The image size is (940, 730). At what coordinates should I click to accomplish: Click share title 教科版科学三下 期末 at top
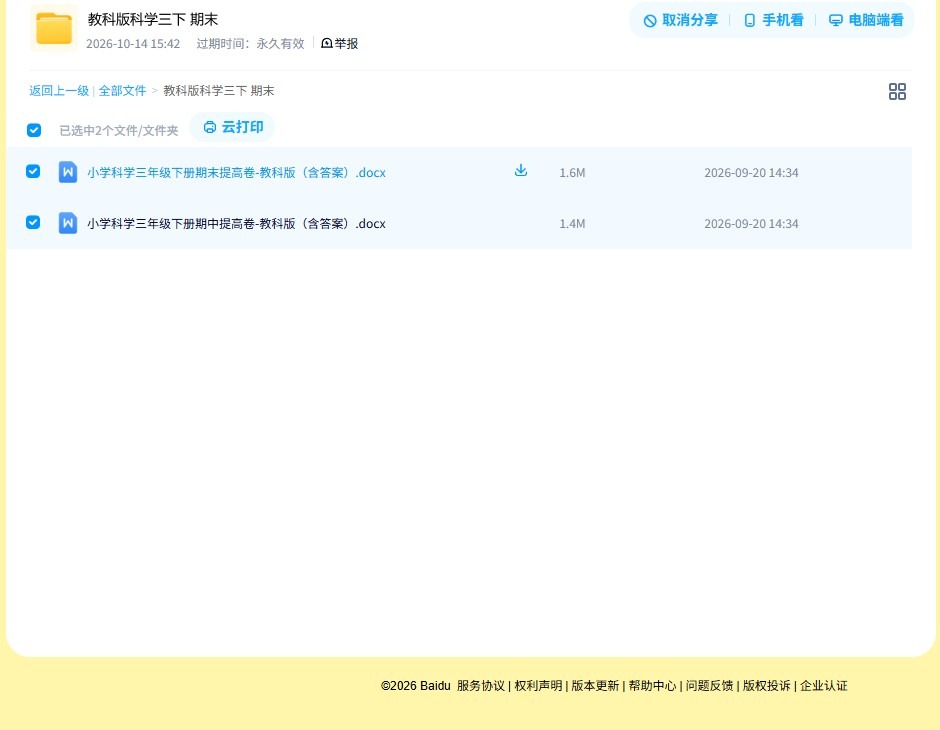153,19
